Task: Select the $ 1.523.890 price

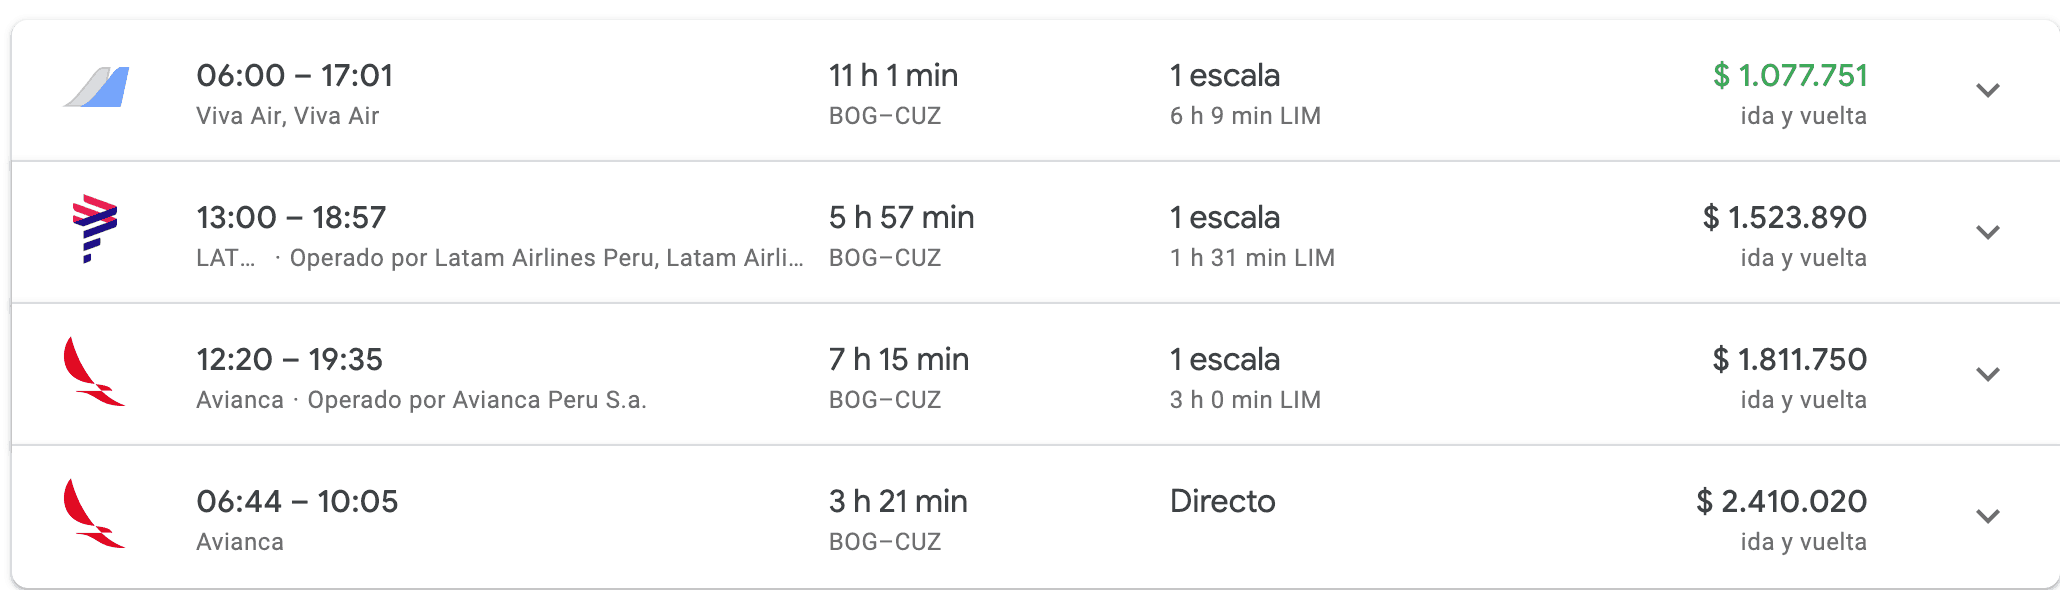Action: click(x=1785, y=217)
